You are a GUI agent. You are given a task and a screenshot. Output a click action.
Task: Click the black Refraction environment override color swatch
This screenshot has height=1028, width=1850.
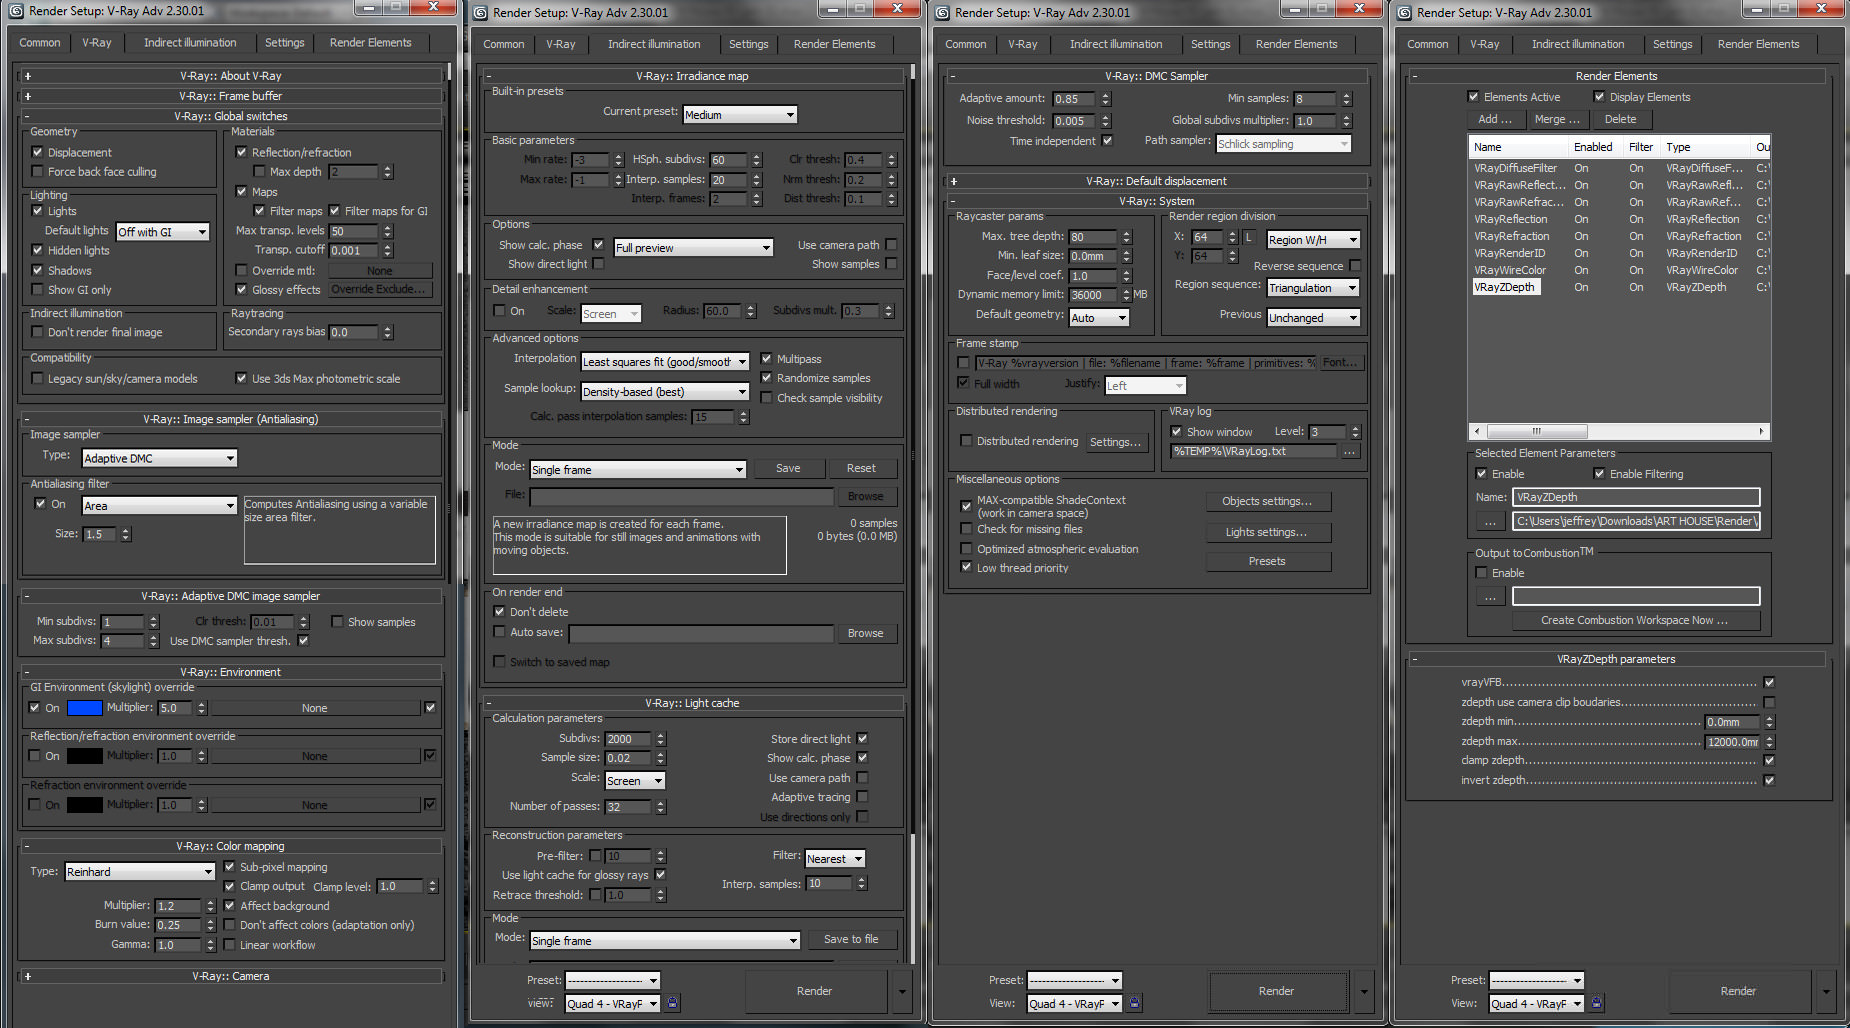click(x=84, y=805)
